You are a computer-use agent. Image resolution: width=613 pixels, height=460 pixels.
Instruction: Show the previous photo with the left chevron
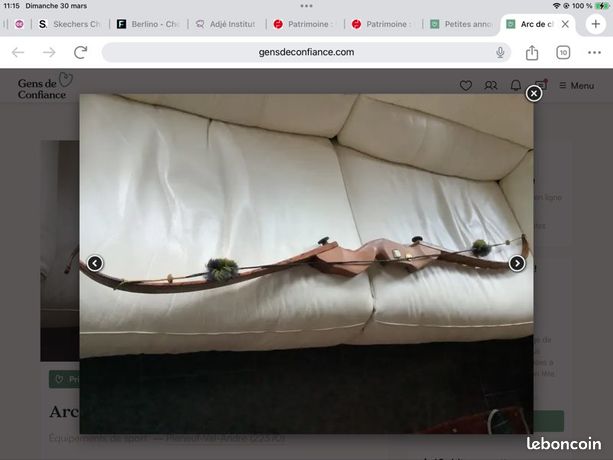[95, 263]
